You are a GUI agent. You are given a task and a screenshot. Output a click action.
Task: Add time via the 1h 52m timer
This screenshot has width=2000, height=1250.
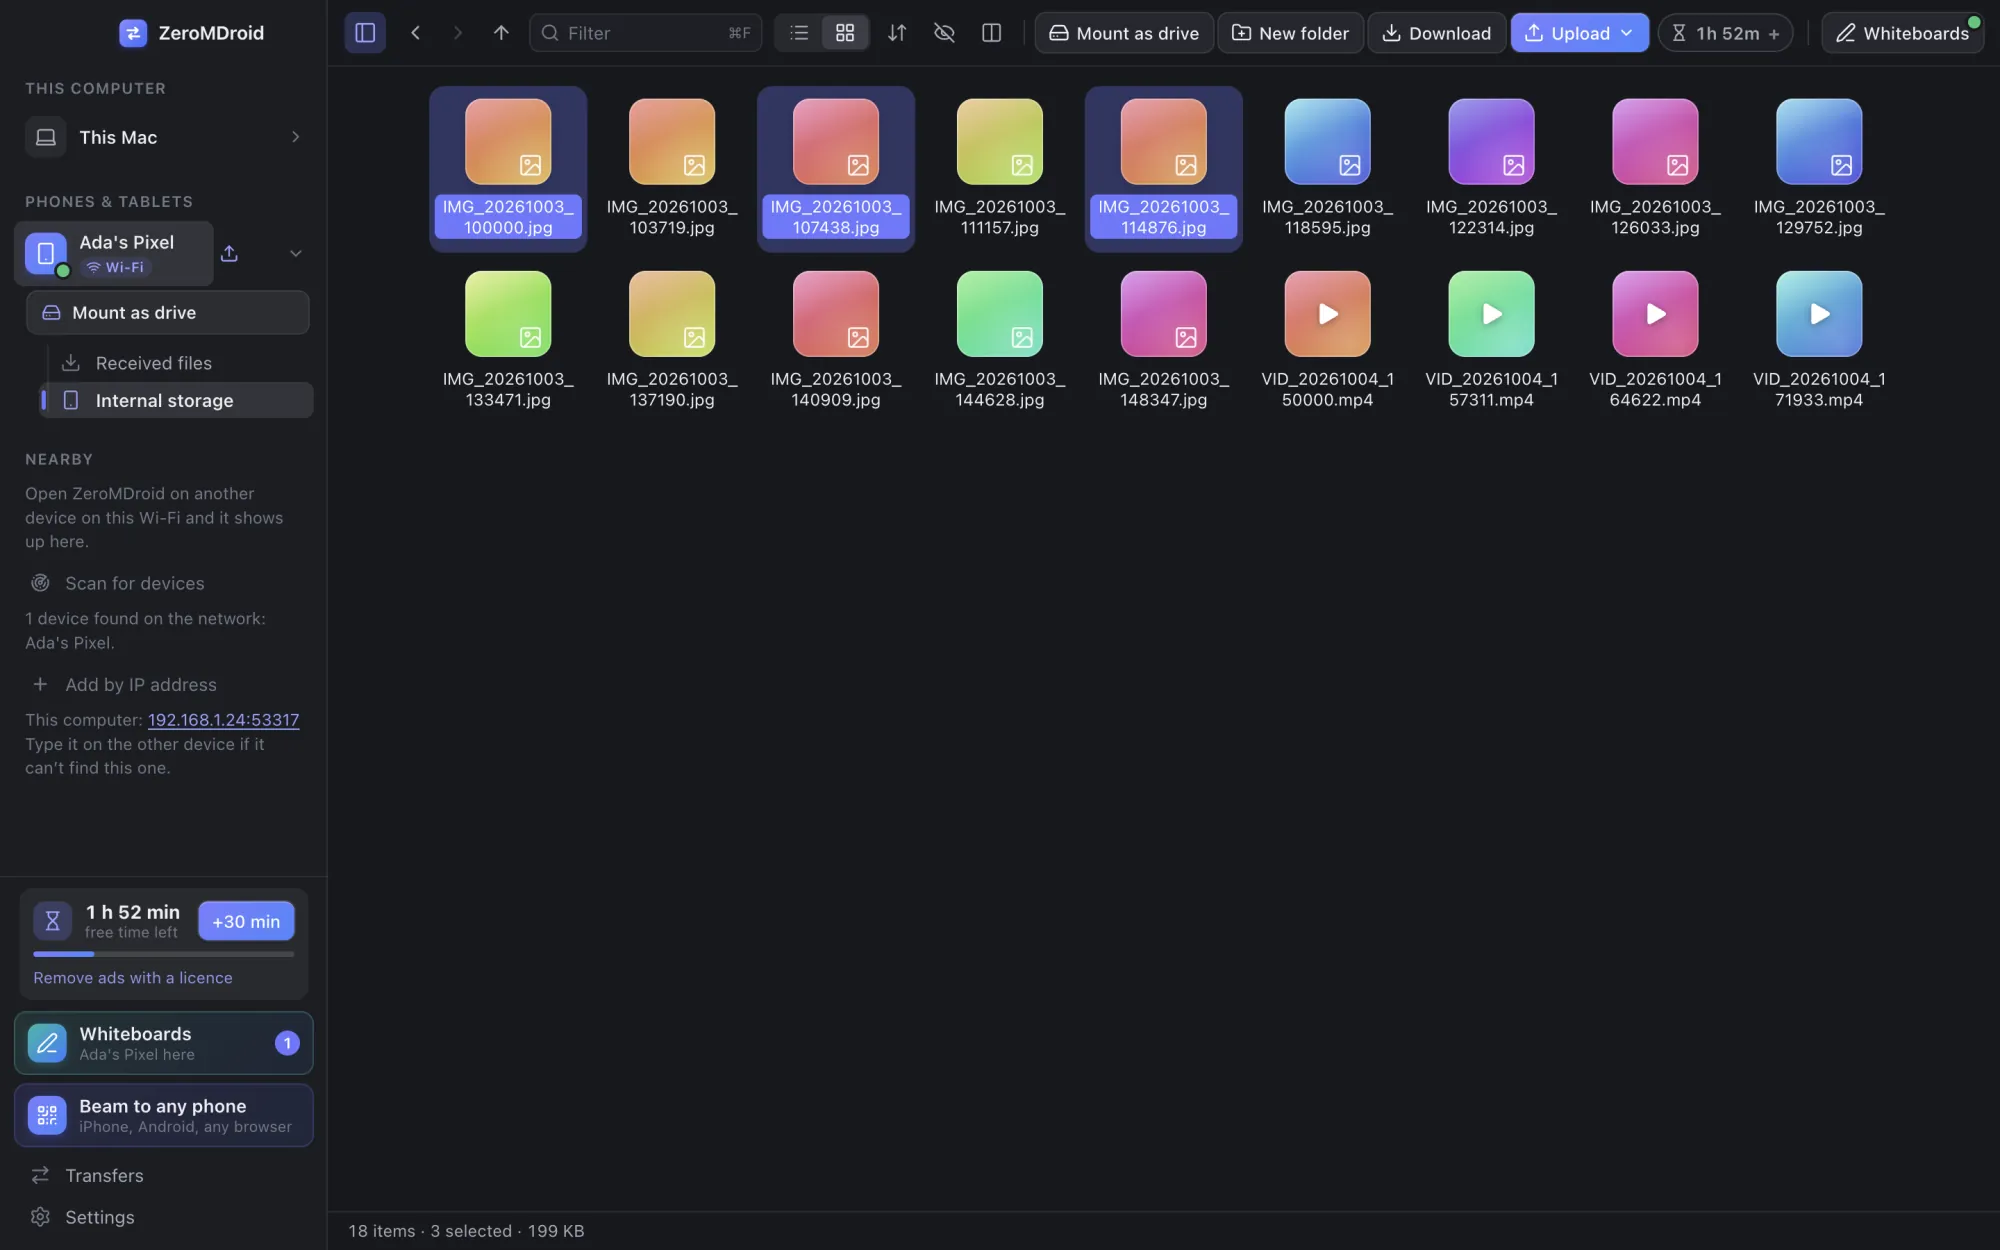click(1725, 33)
